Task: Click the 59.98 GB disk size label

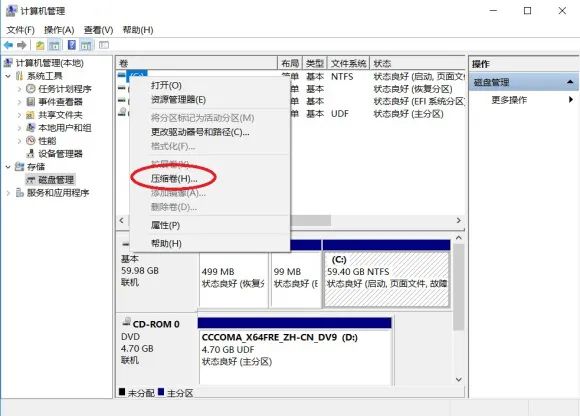Action: point(140,271)
